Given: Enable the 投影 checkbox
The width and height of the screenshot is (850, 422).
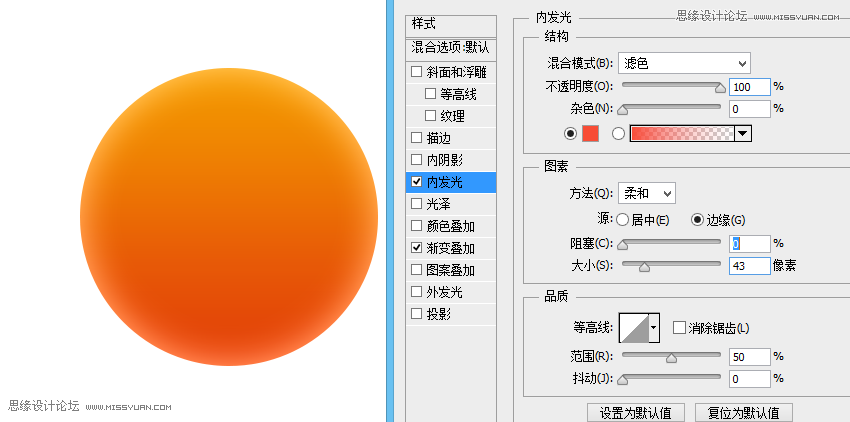Looking at the screenshot, I should pyautogui.click(x=416, y=314).
